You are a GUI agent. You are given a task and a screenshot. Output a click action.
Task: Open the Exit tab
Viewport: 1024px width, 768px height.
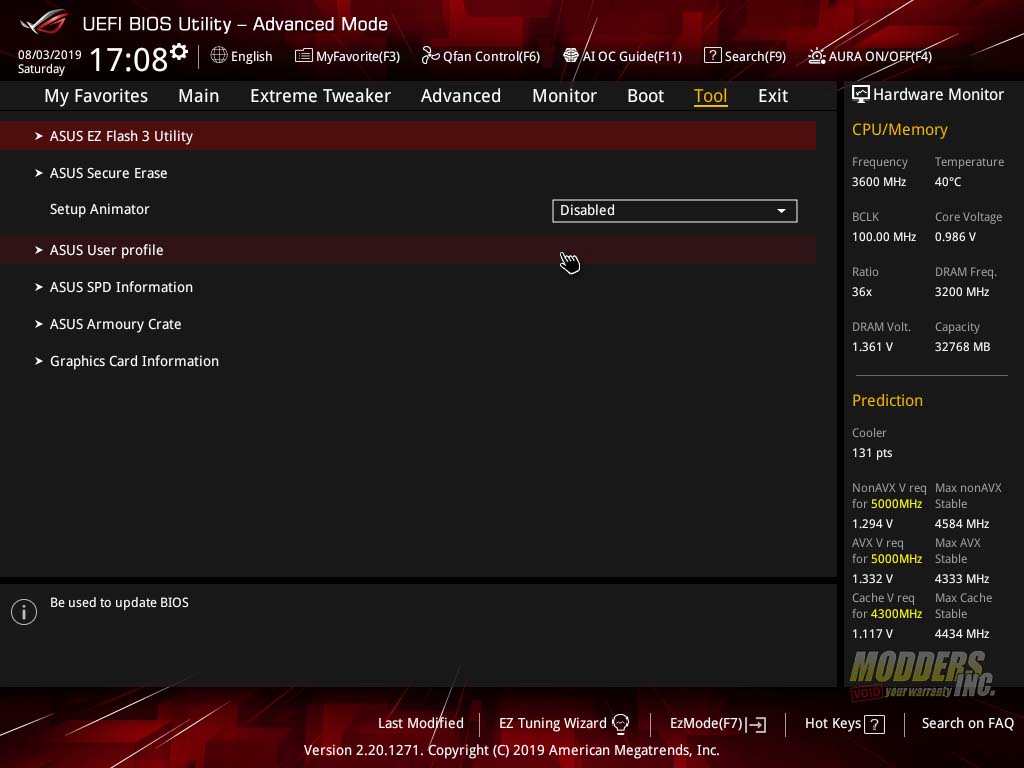coord(773,96)
